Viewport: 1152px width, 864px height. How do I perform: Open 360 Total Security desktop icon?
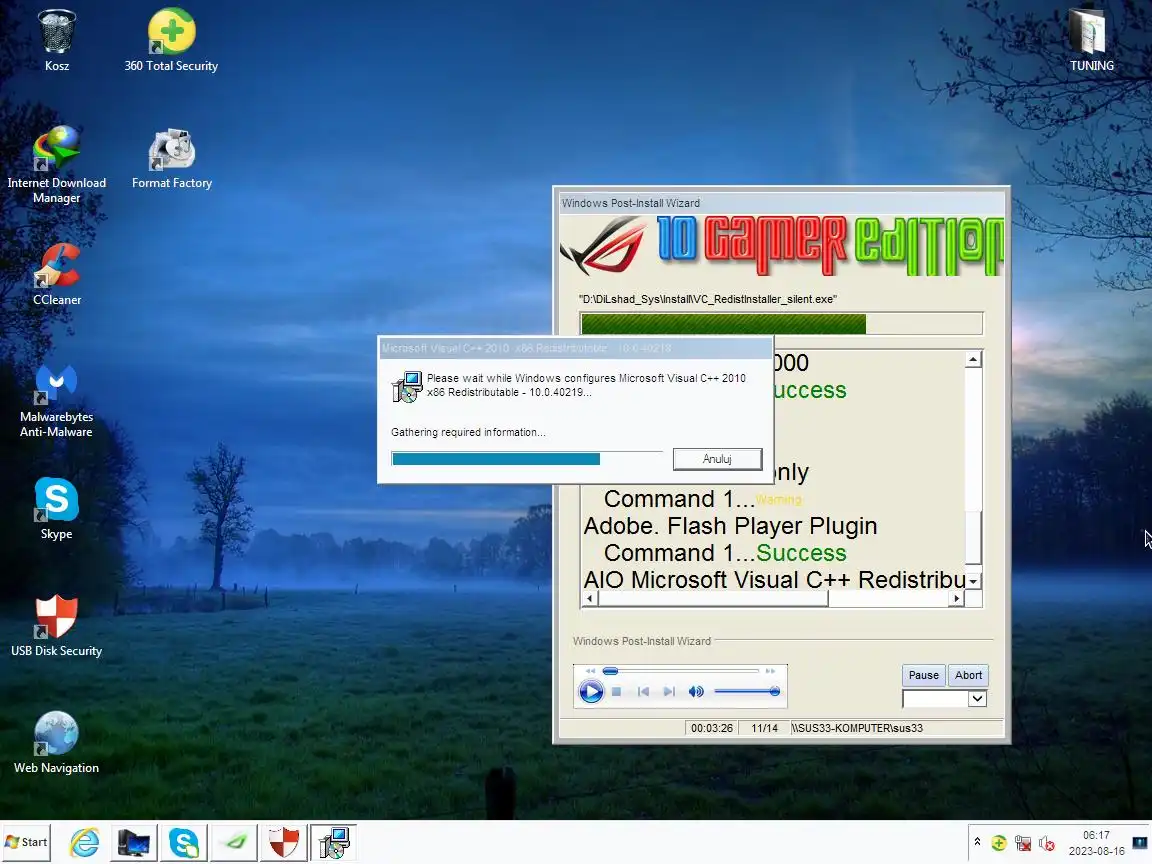pos(171,40)
